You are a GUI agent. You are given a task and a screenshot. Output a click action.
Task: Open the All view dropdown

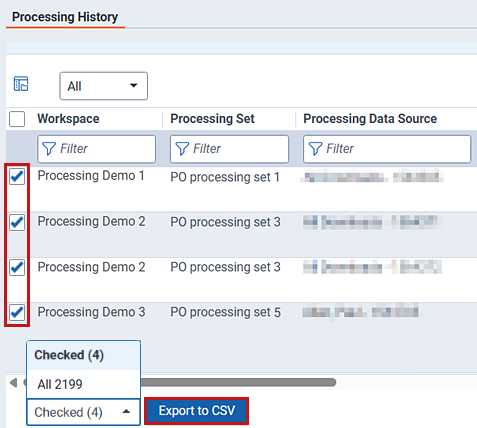[x=104, y=86]
